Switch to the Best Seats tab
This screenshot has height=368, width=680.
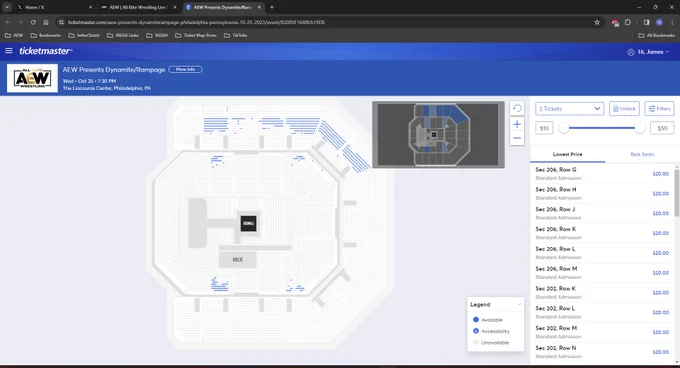(x=642, y=154)
